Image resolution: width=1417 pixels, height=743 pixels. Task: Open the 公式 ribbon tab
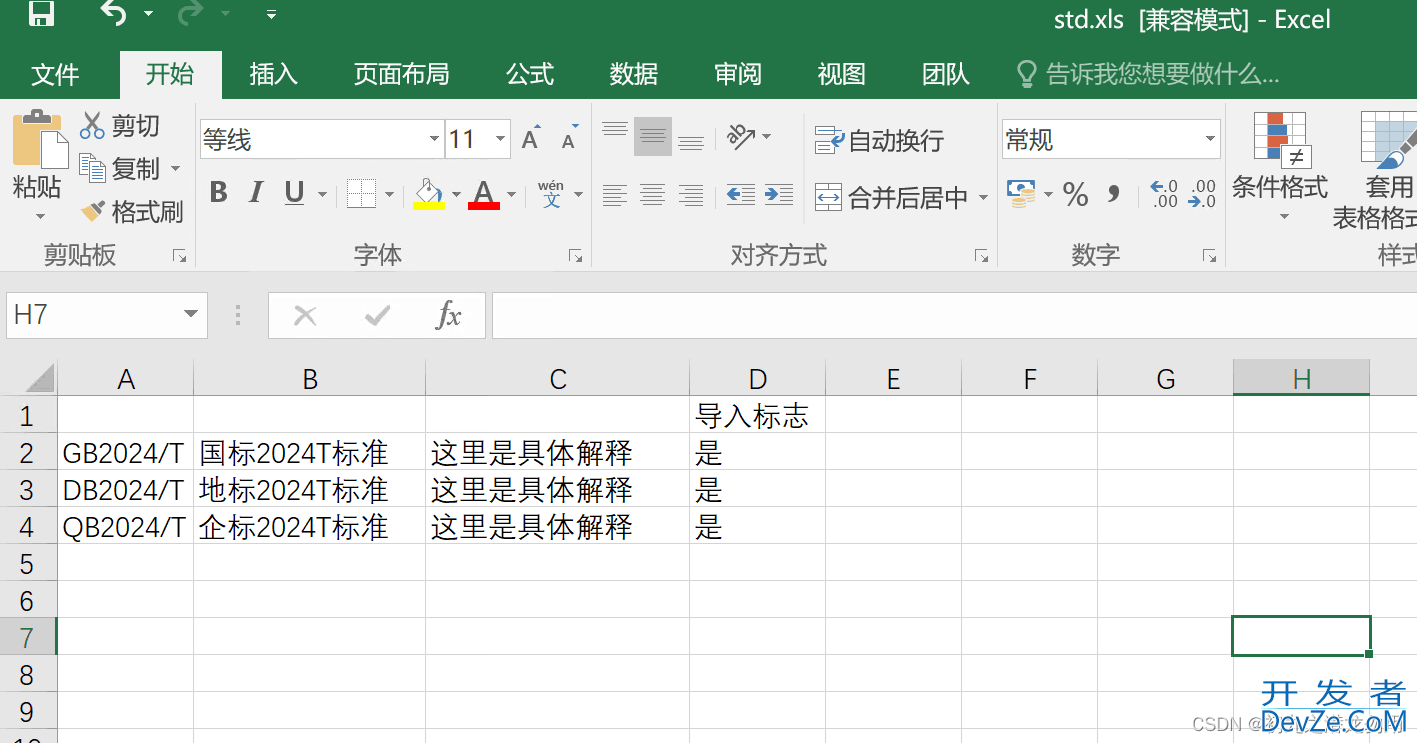pos(529,74)
